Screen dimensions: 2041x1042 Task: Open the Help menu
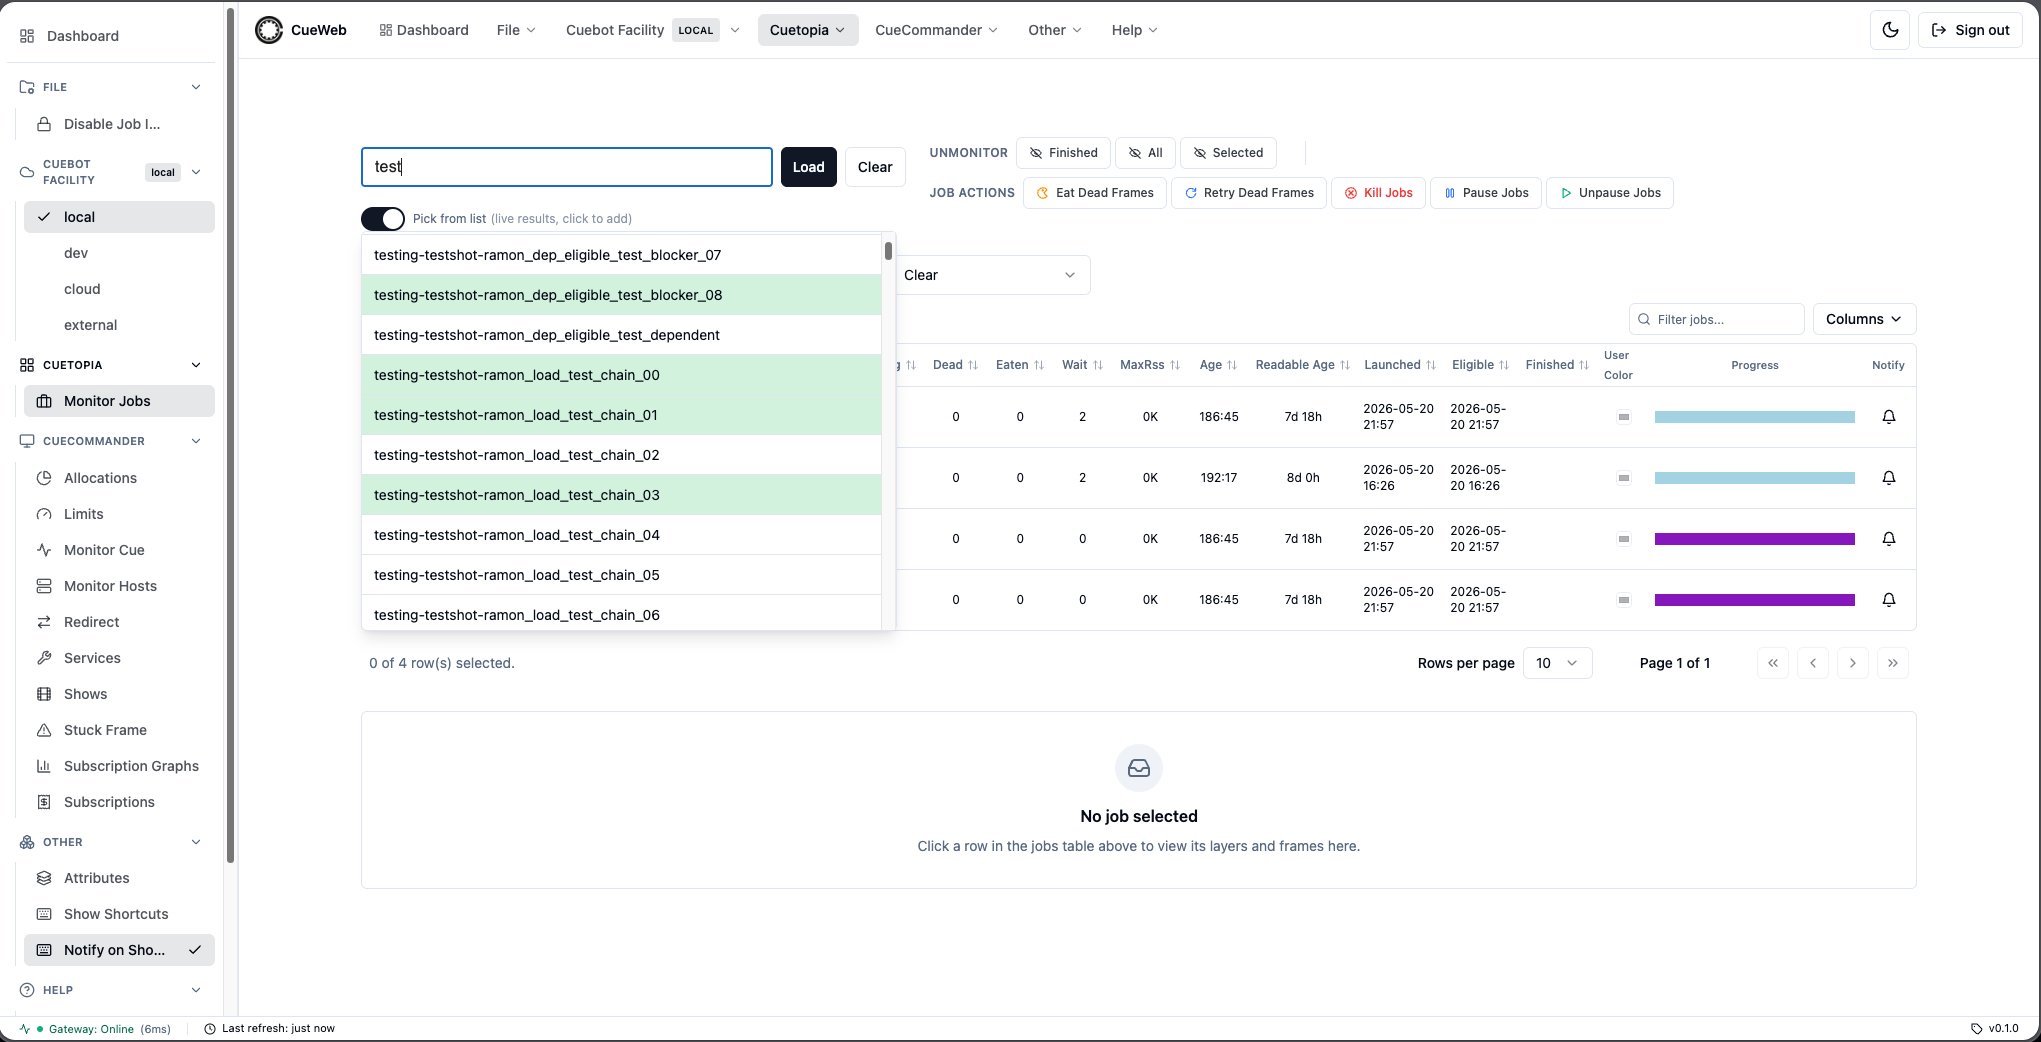pyautogui.click(x=1135, y=30)
